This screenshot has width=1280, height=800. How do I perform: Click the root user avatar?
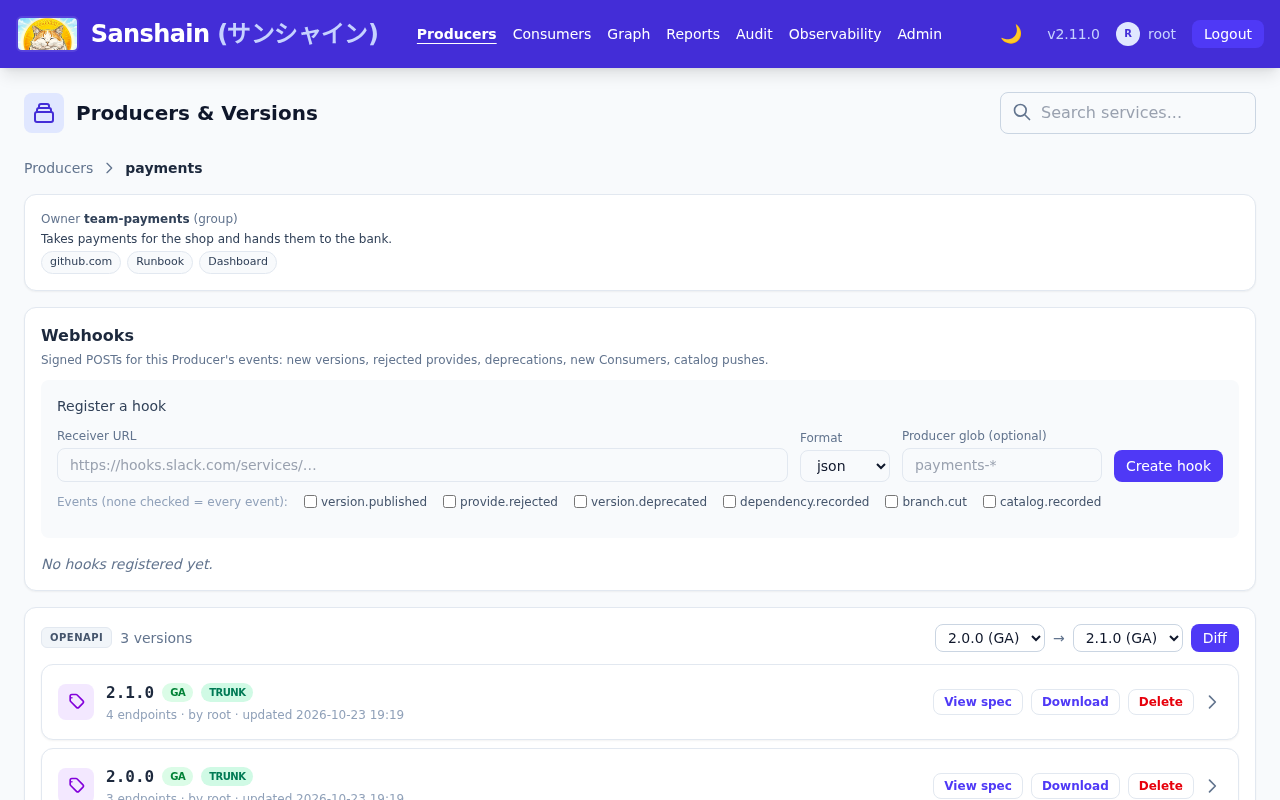pos(1128,34)
